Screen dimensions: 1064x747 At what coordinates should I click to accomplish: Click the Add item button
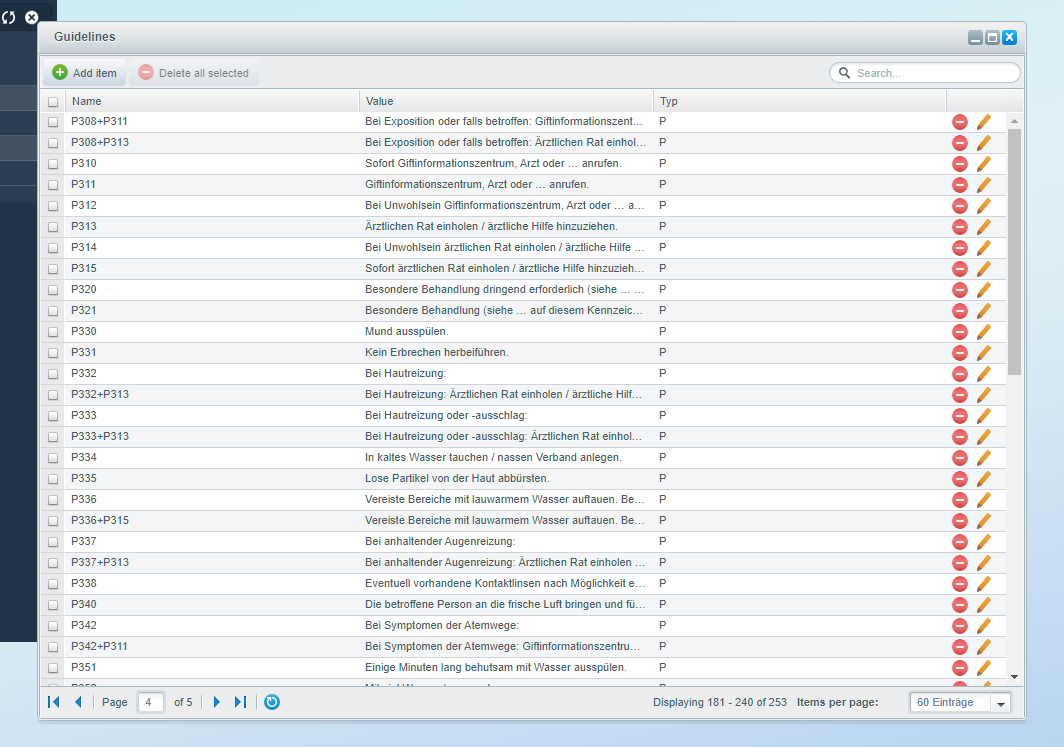pyautogui.click(x=85, y=73)
